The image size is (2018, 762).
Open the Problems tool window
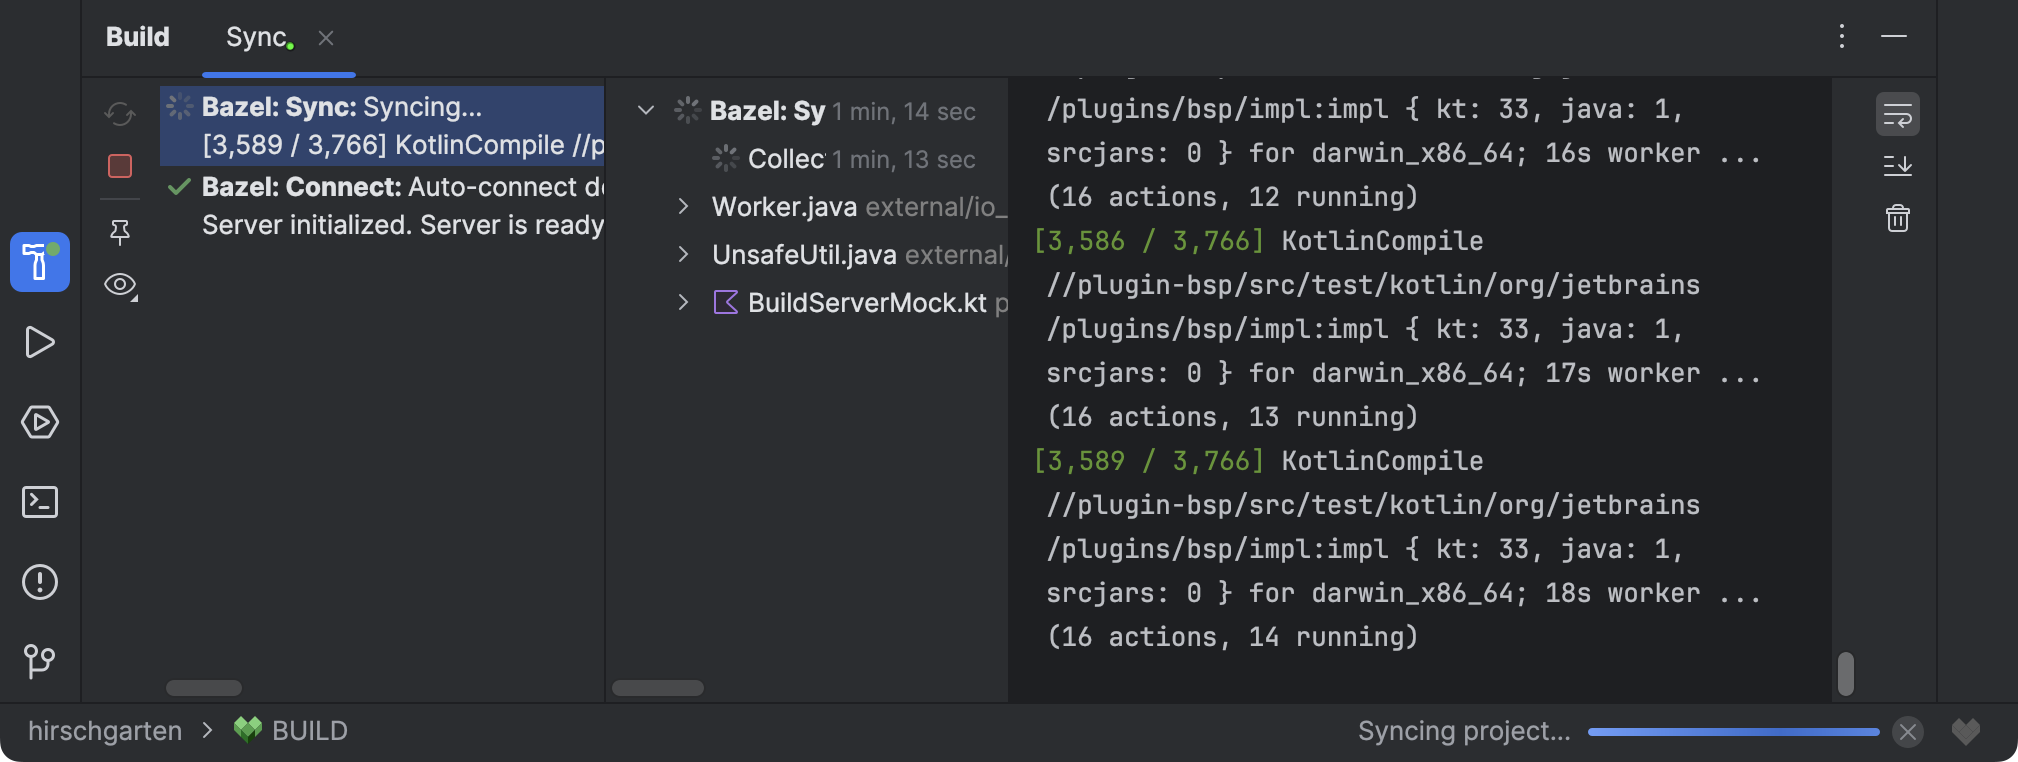tap(40, 582)
